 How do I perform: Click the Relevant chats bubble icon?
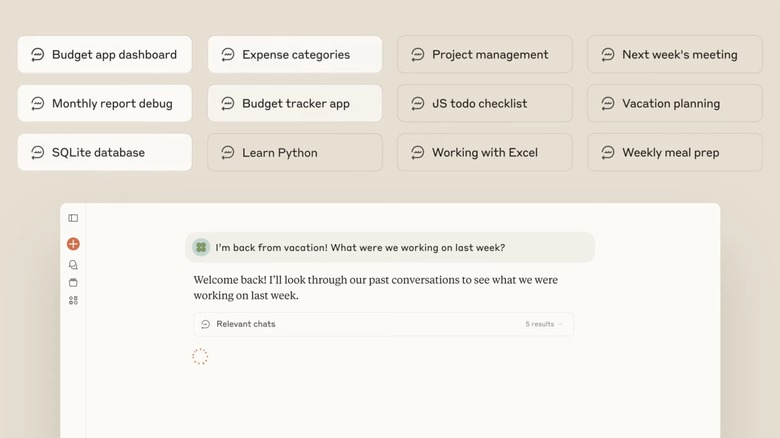[x=206, y=324]
